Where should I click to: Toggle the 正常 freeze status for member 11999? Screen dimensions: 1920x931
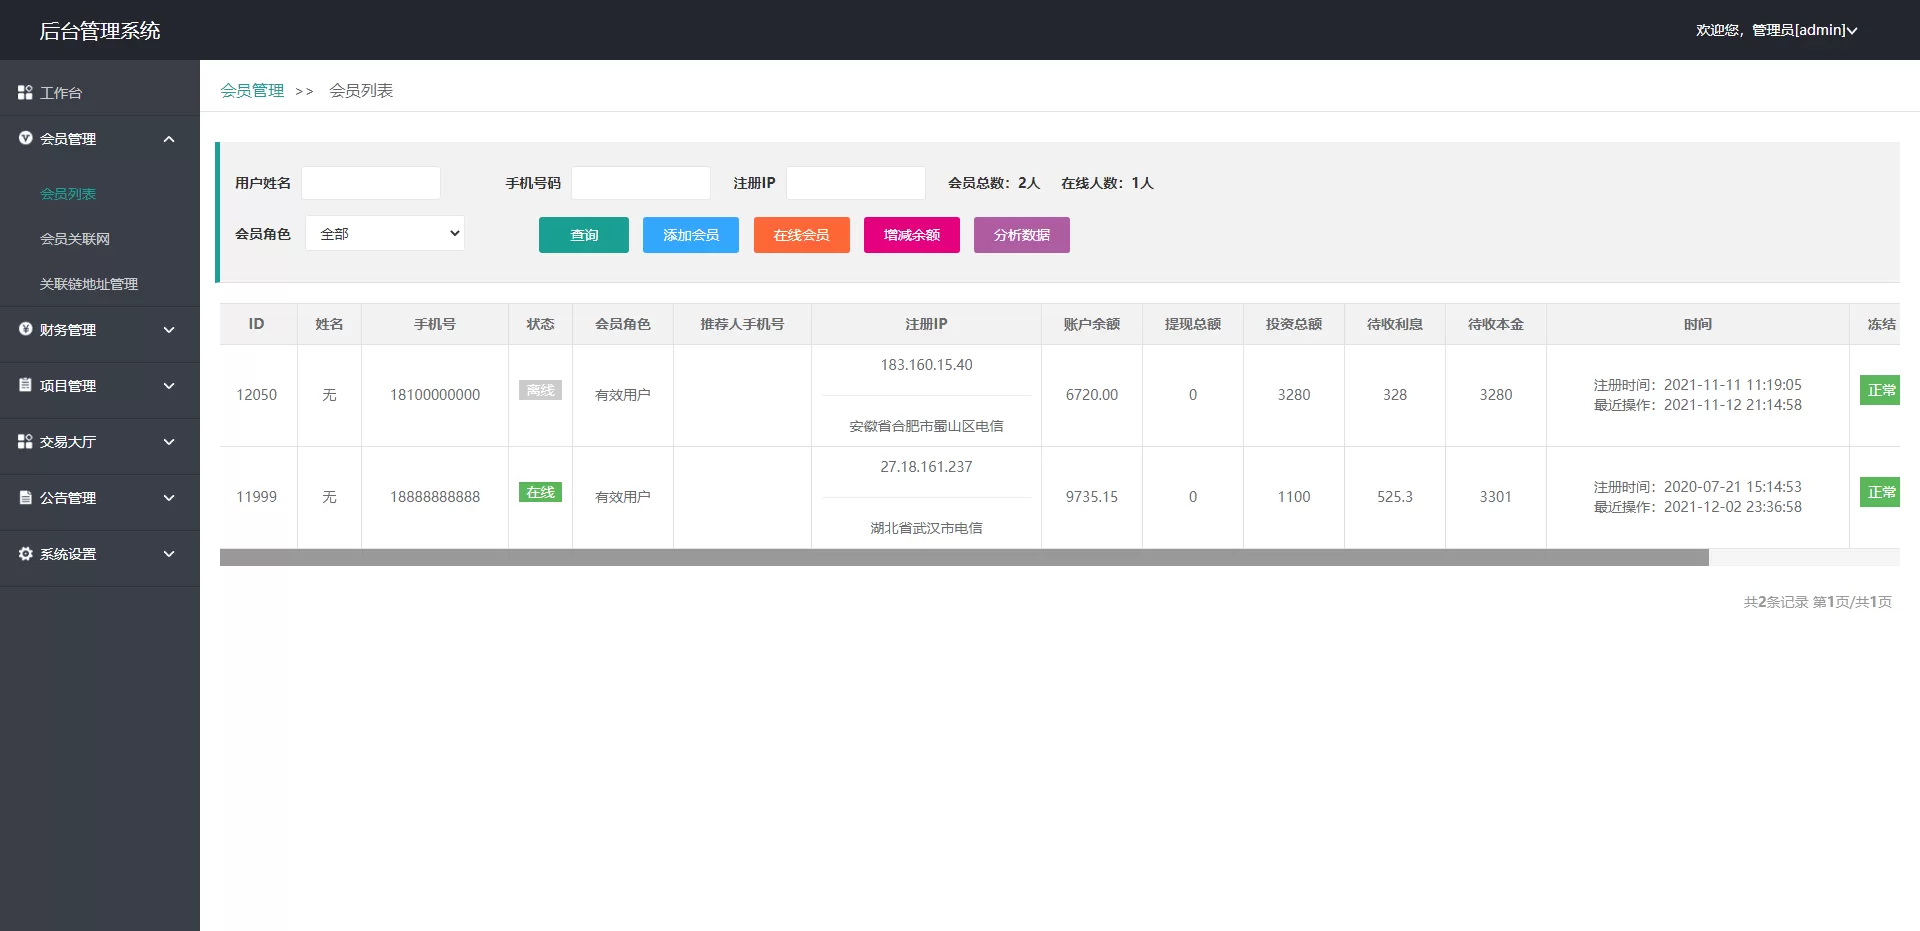point(1880,492)
